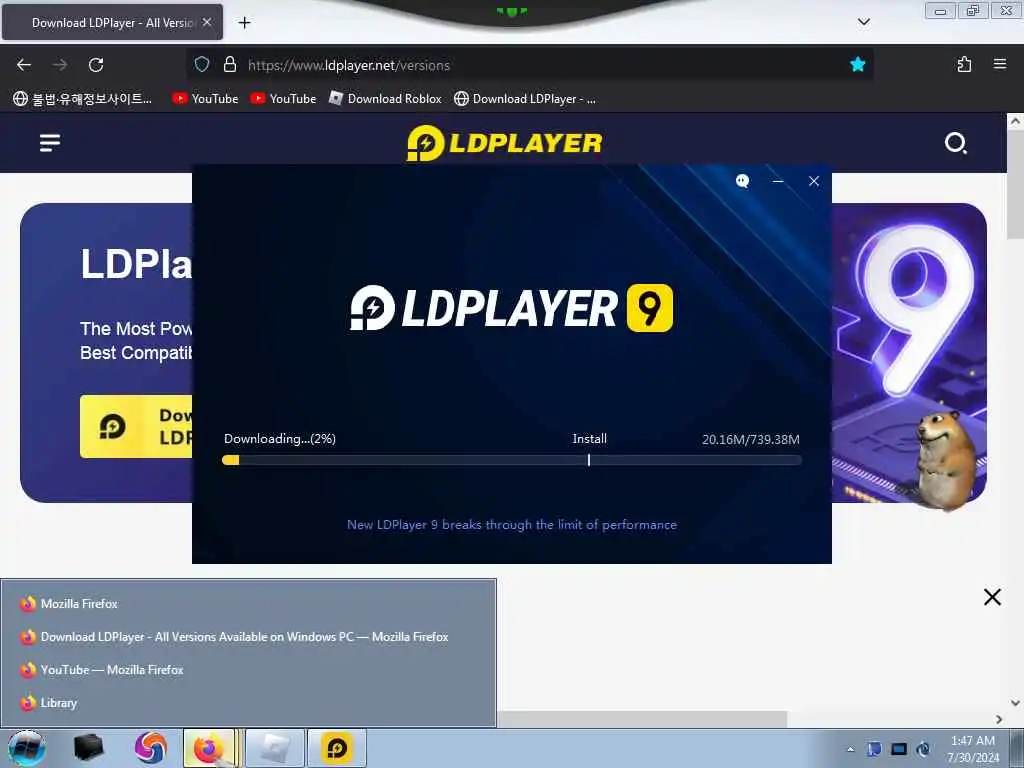Open the Download Roblox bookmark
Screen dimensions: 1024x768
pos(385,99)
